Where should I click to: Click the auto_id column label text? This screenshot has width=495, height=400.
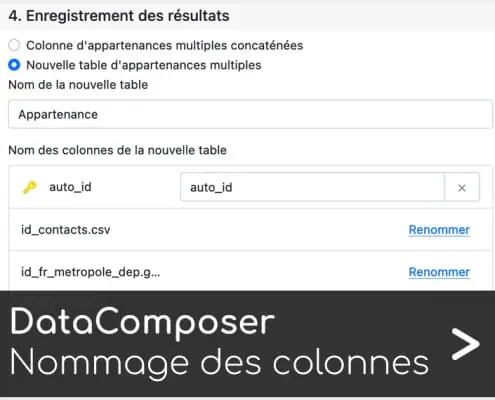pyautogui.click(x=70, y=187)
